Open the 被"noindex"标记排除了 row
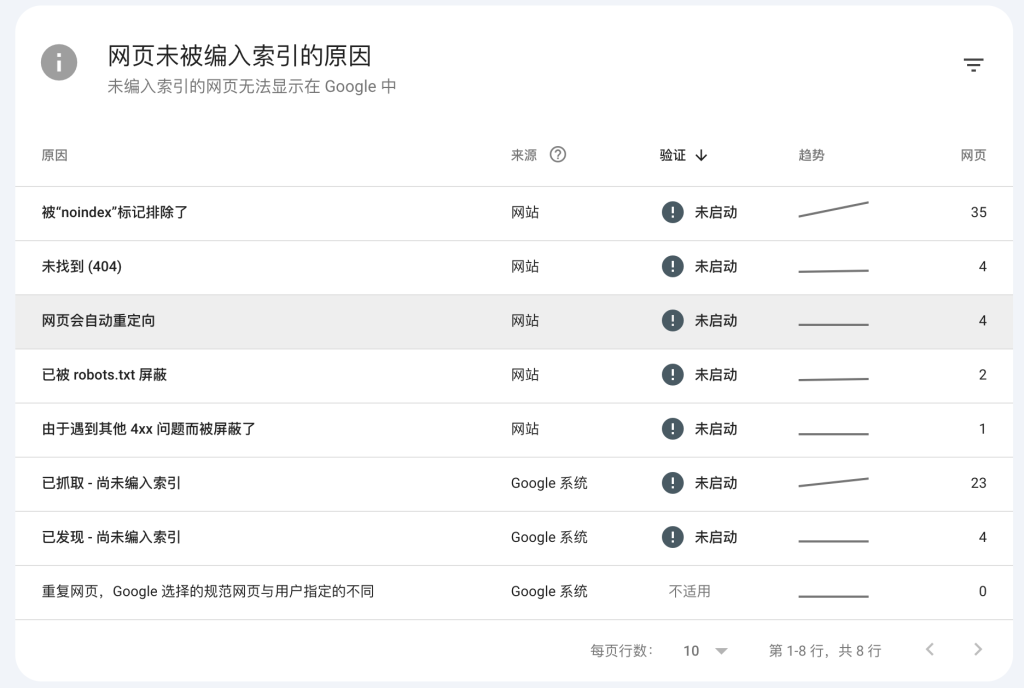 point(514,213)
